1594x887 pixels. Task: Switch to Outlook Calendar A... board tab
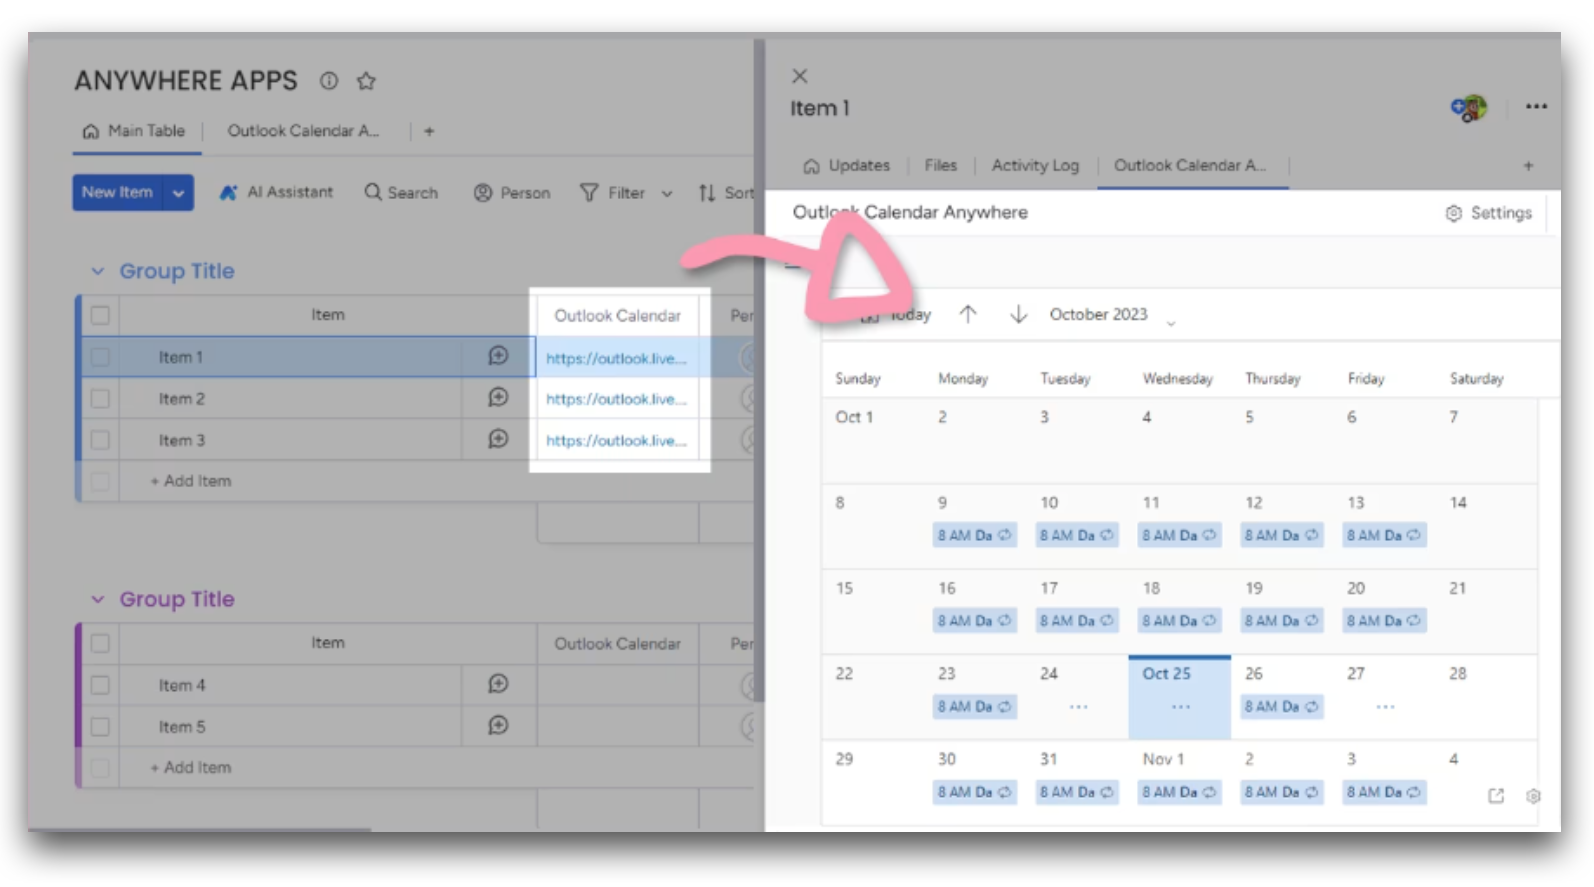pyautogui.click(x=303, y=131)
